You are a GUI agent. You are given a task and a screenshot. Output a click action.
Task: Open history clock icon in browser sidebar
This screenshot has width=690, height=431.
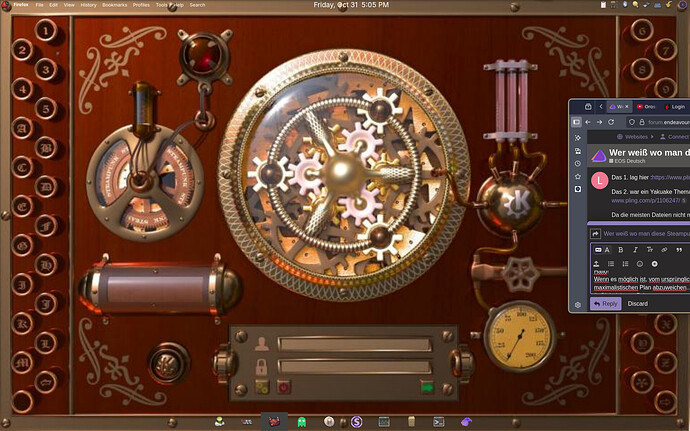[x=578, y=163]
